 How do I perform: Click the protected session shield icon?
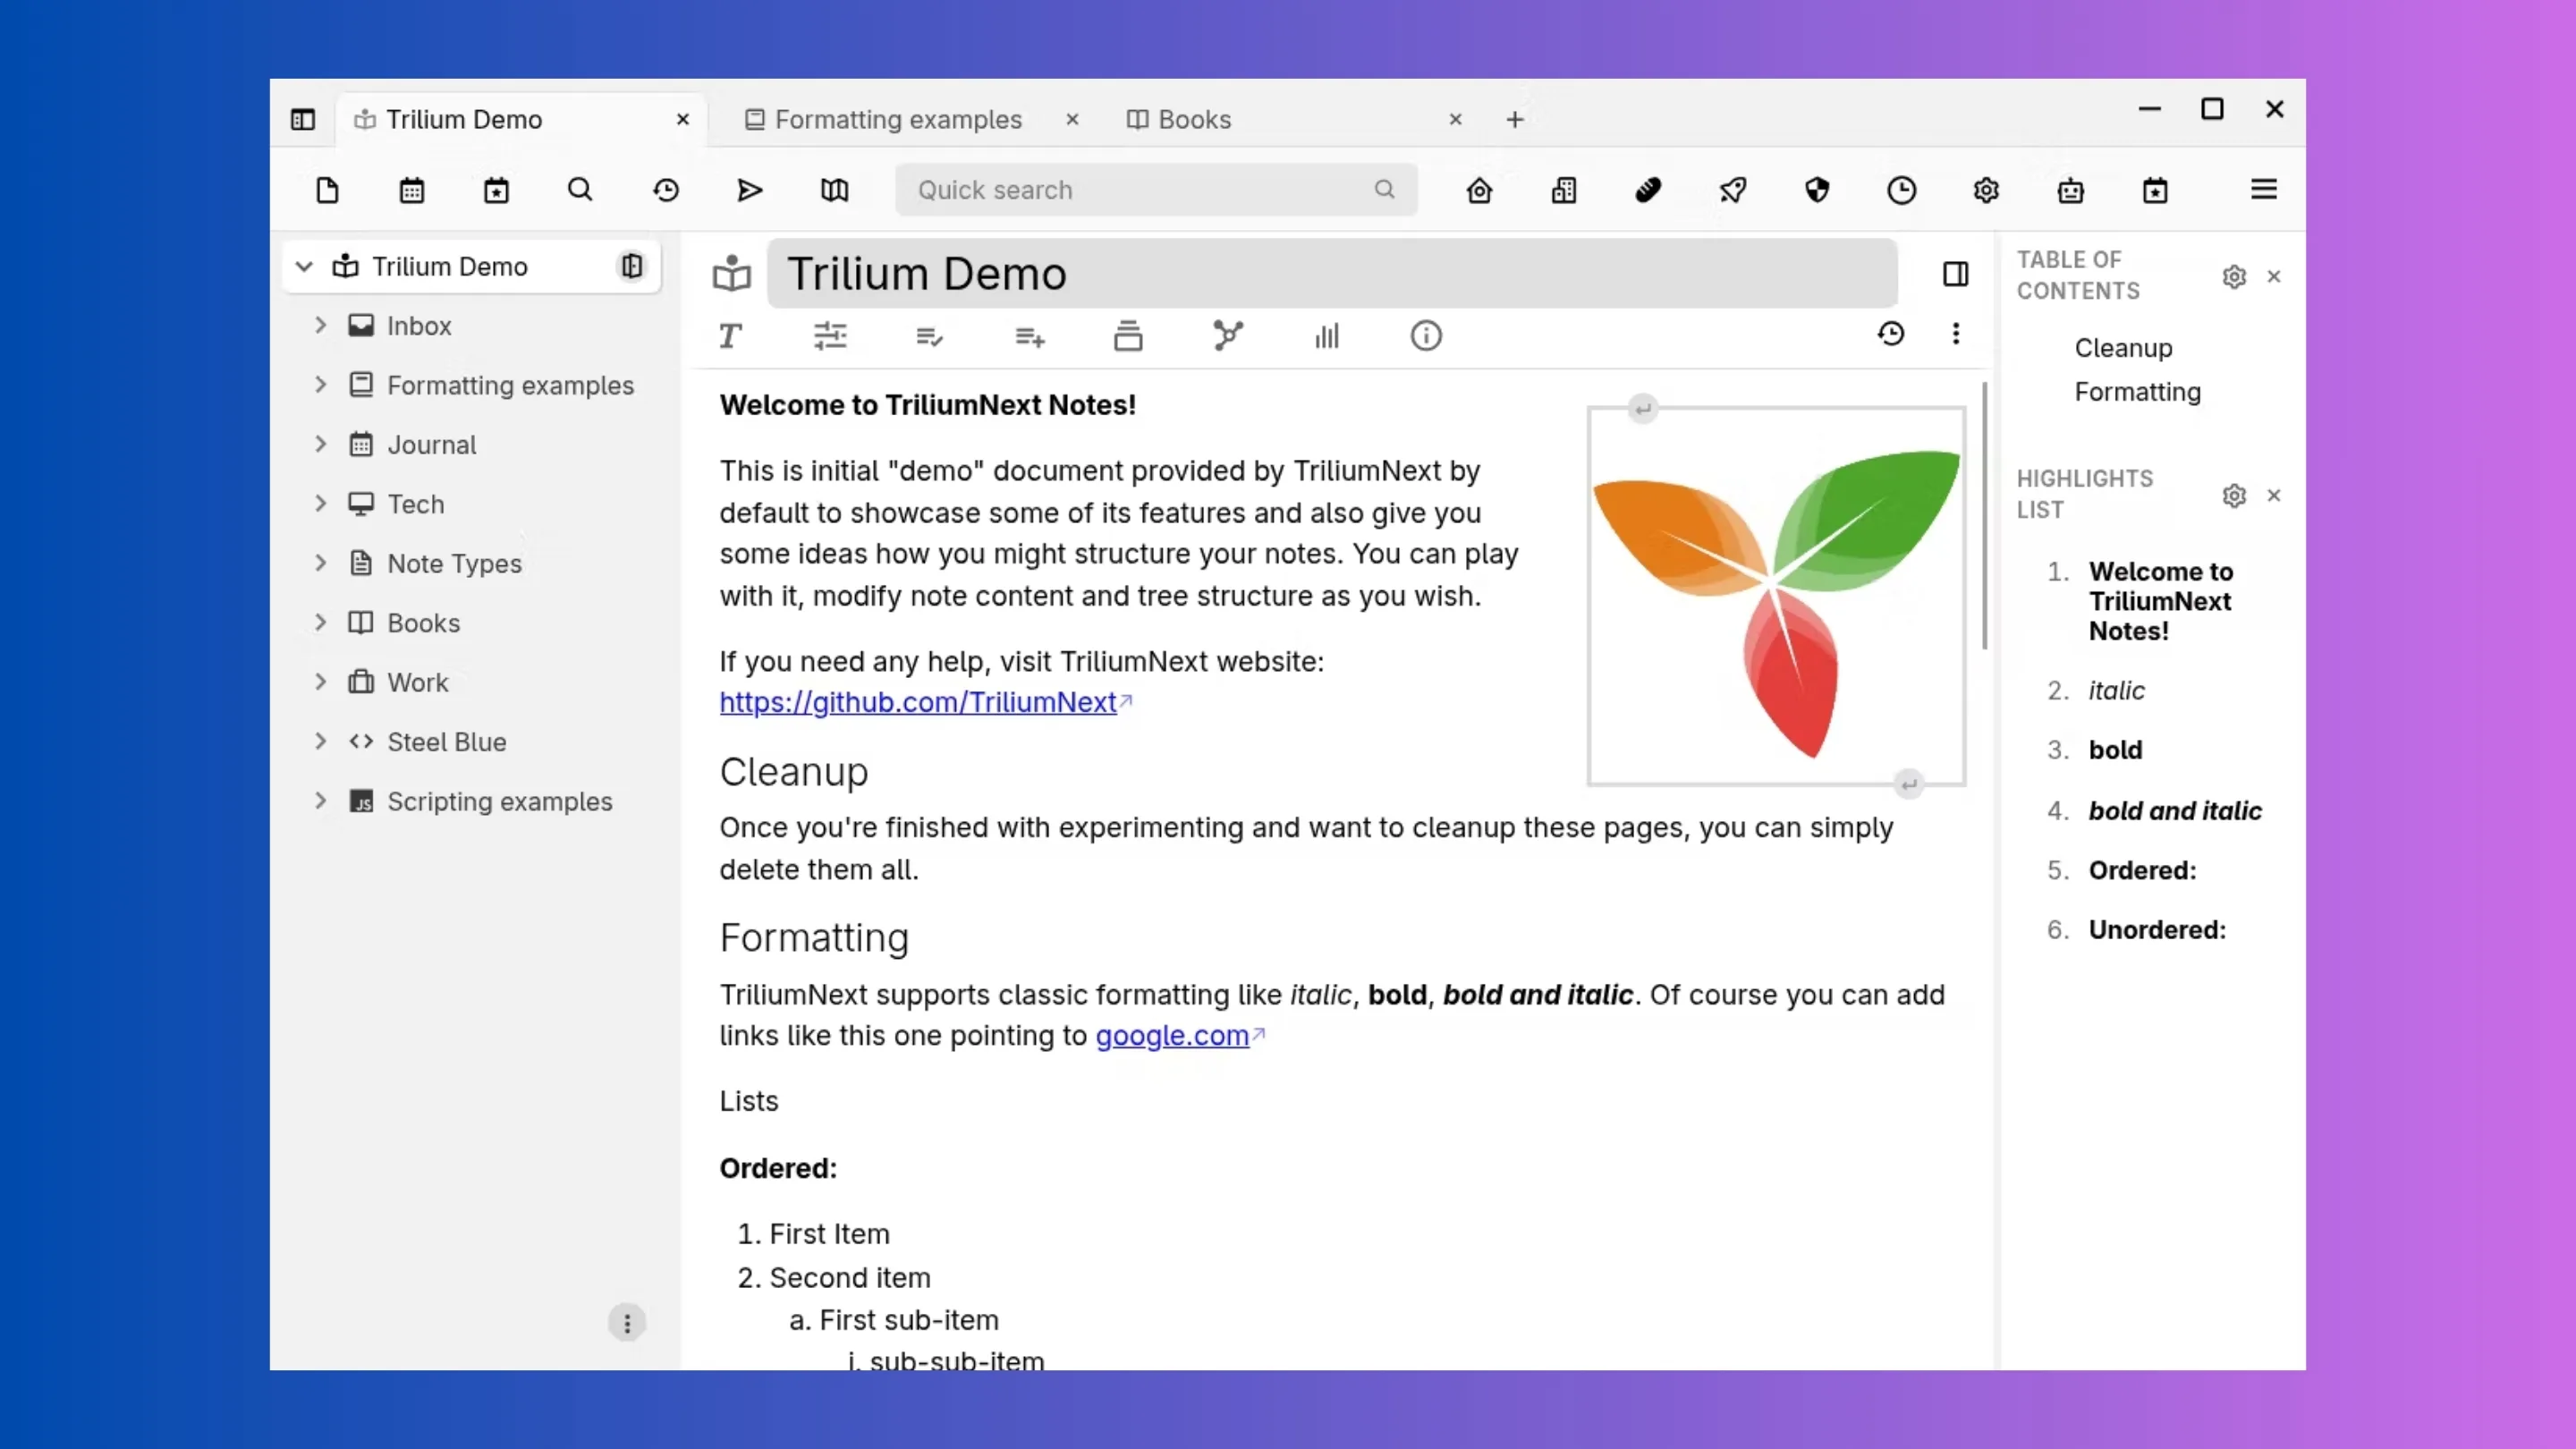pos(1817,190)
